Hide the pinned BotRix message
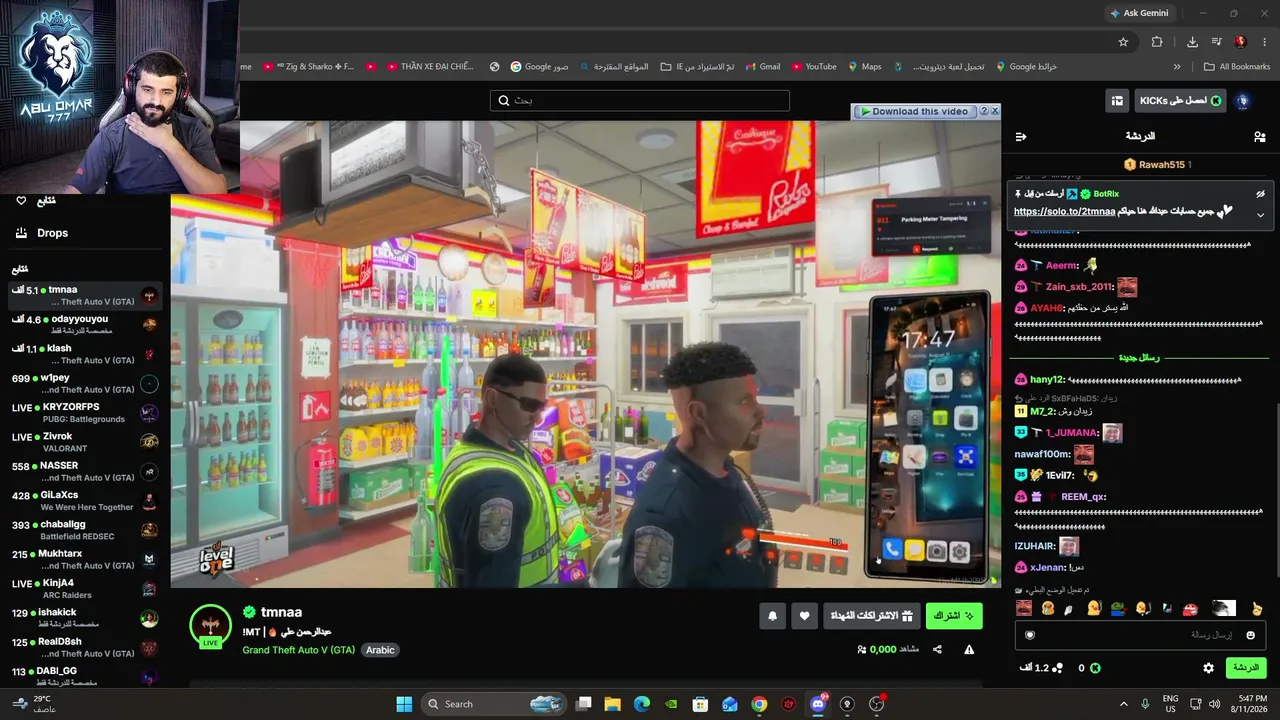 coord(1260,194)
